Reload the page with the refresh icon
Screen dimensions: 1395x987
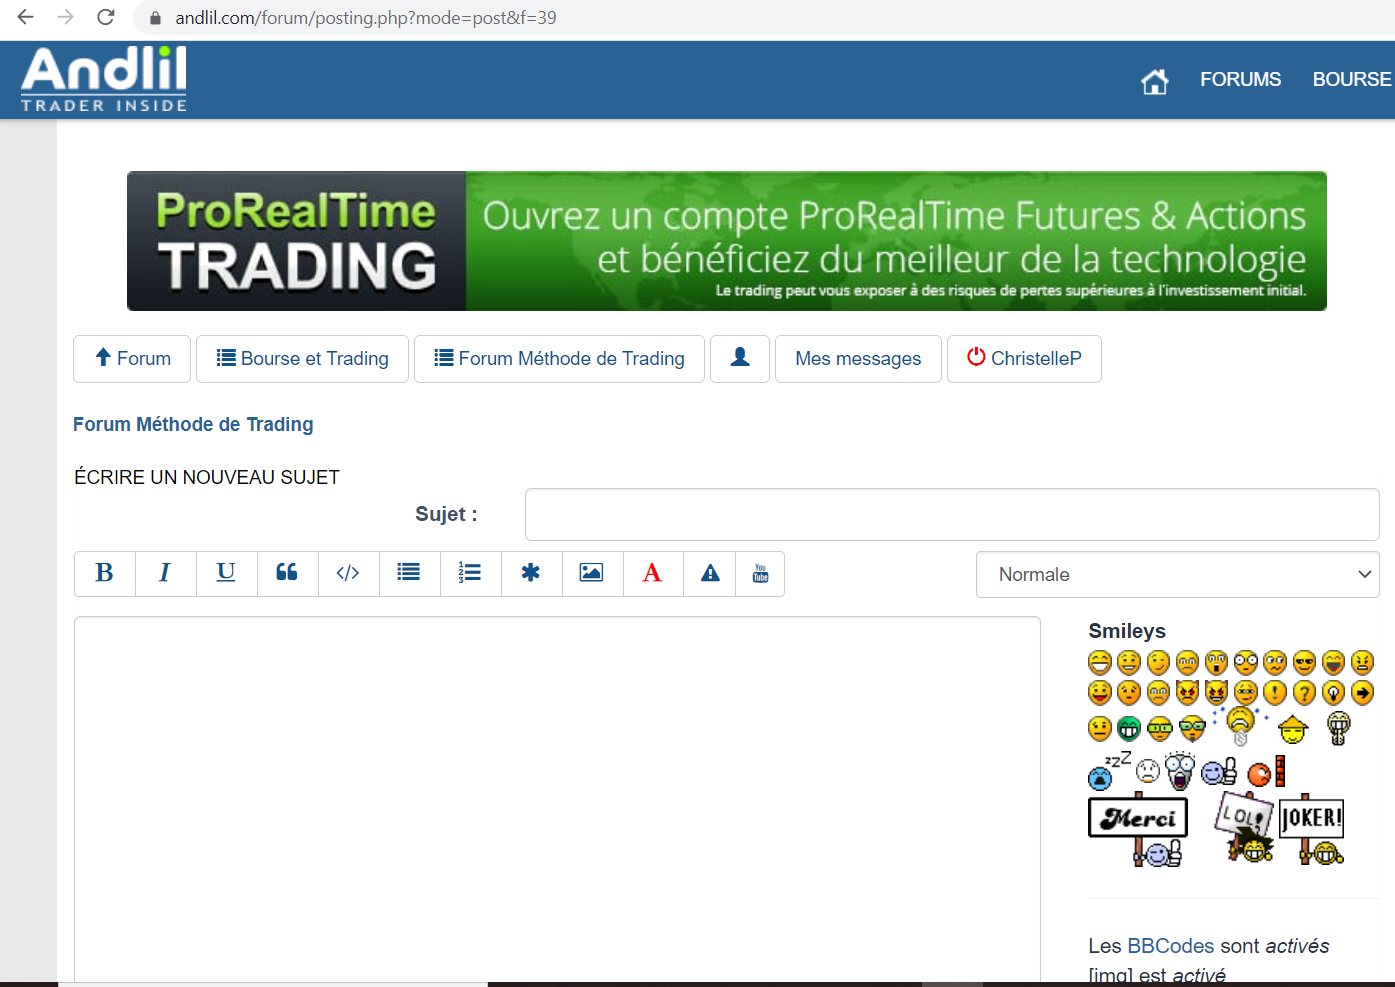click(x=106, y=17)
